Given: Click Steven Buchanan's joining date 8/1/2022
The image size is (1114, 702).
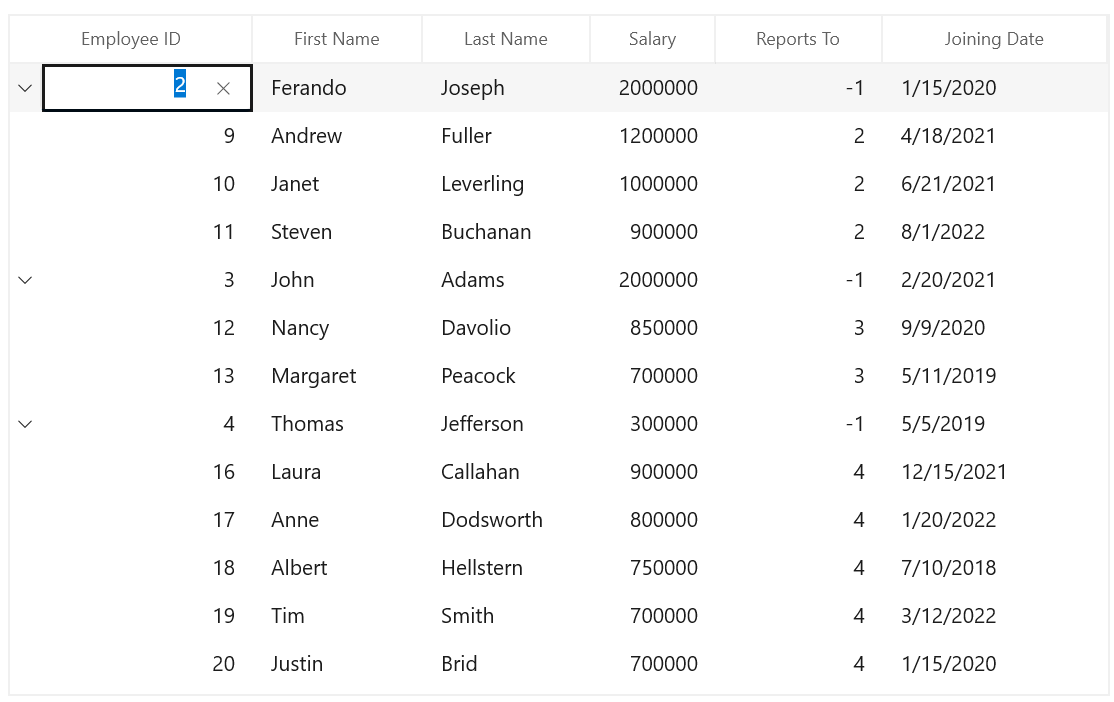Looking at the screenshot, I should (943, 231).
